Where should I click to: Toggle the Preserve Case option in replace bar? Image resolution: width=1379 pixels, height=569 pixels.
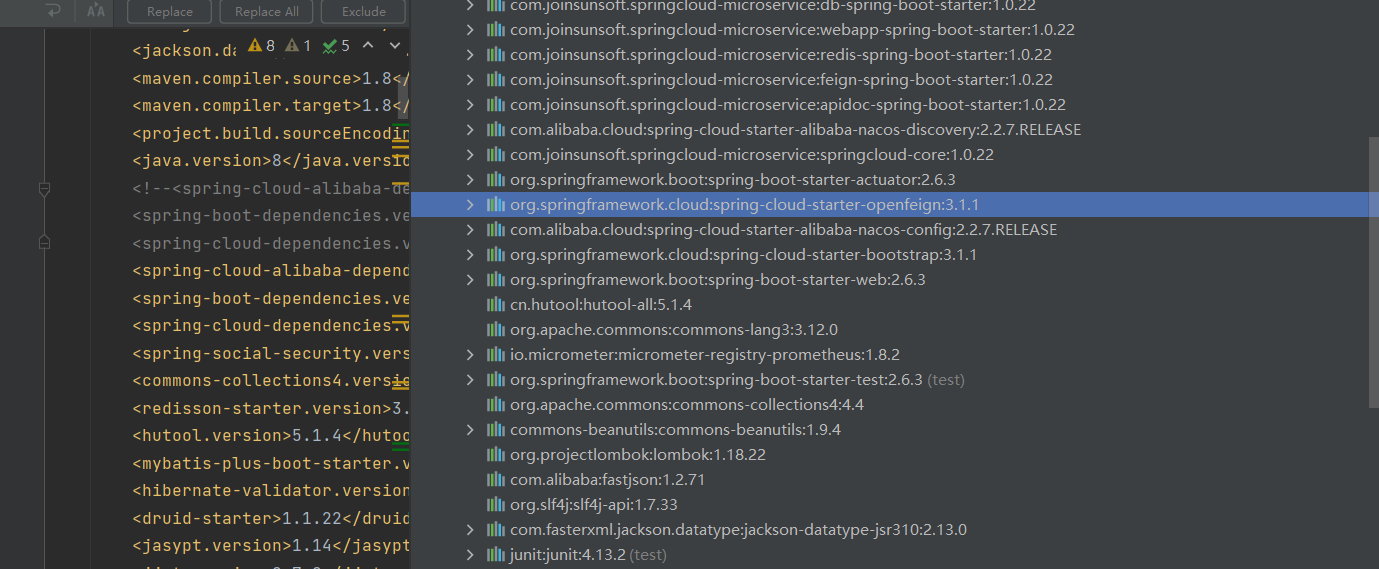[x=96, y=11]
